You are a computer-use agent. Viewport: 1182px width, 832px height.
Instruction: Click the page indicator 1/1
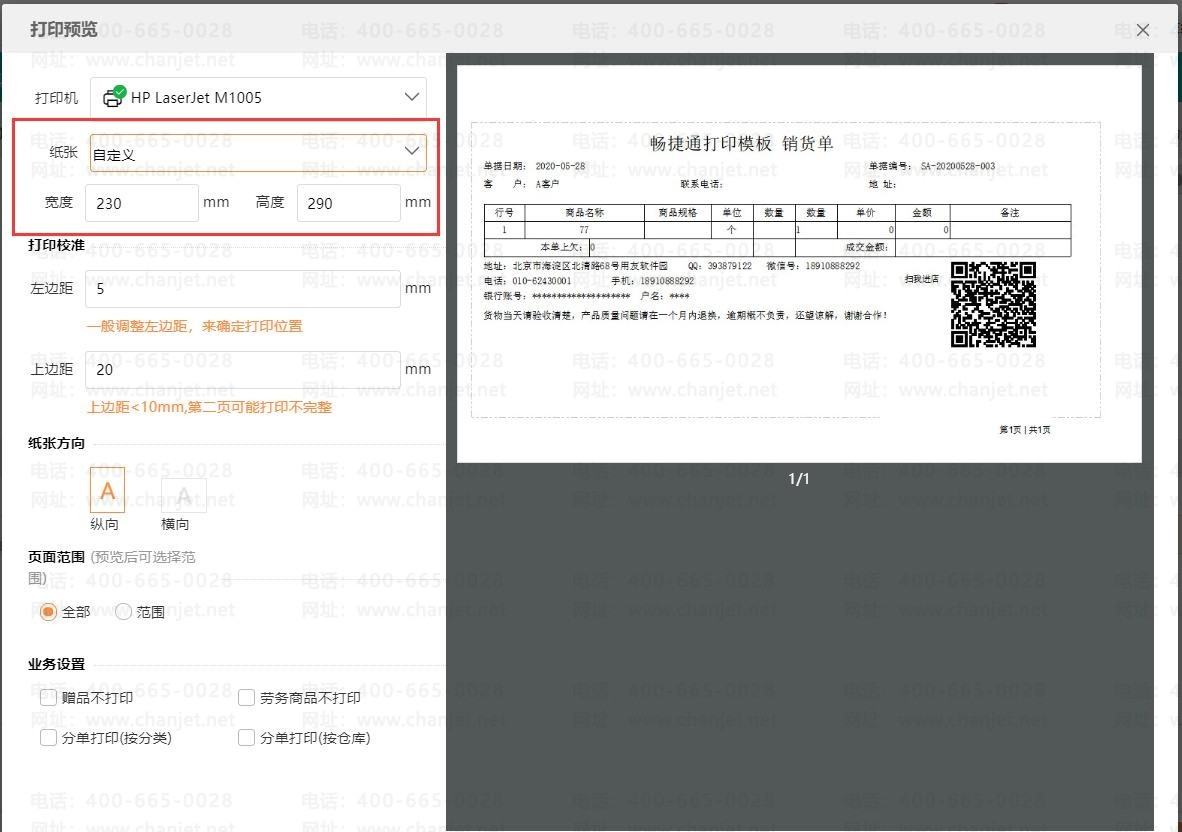(798, 479)
